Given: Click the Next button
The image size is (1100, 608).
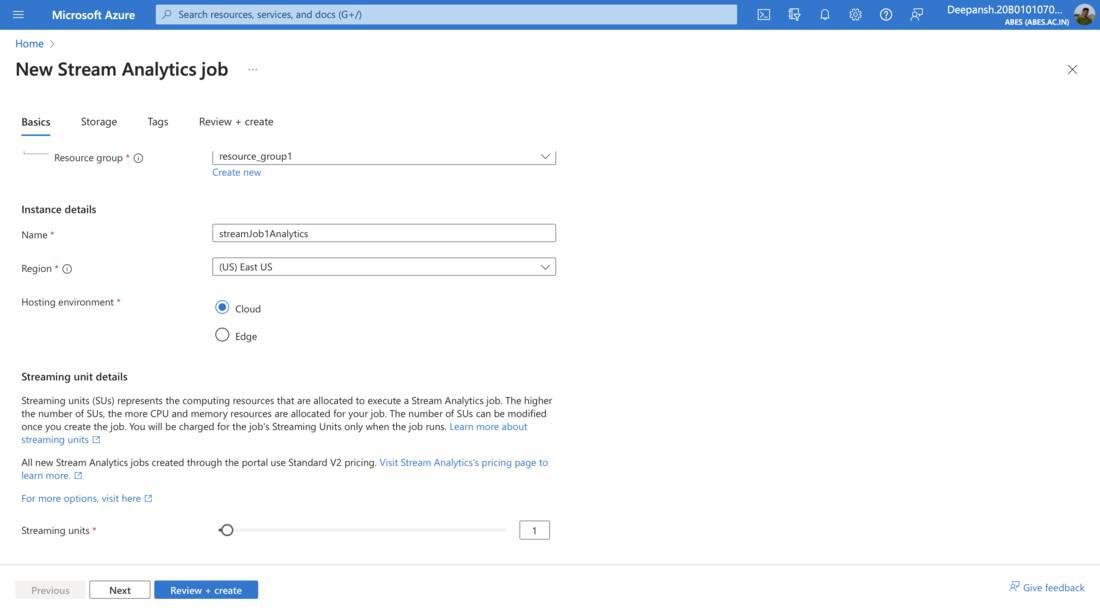Looking at the screenshot, I should point(120,590).
